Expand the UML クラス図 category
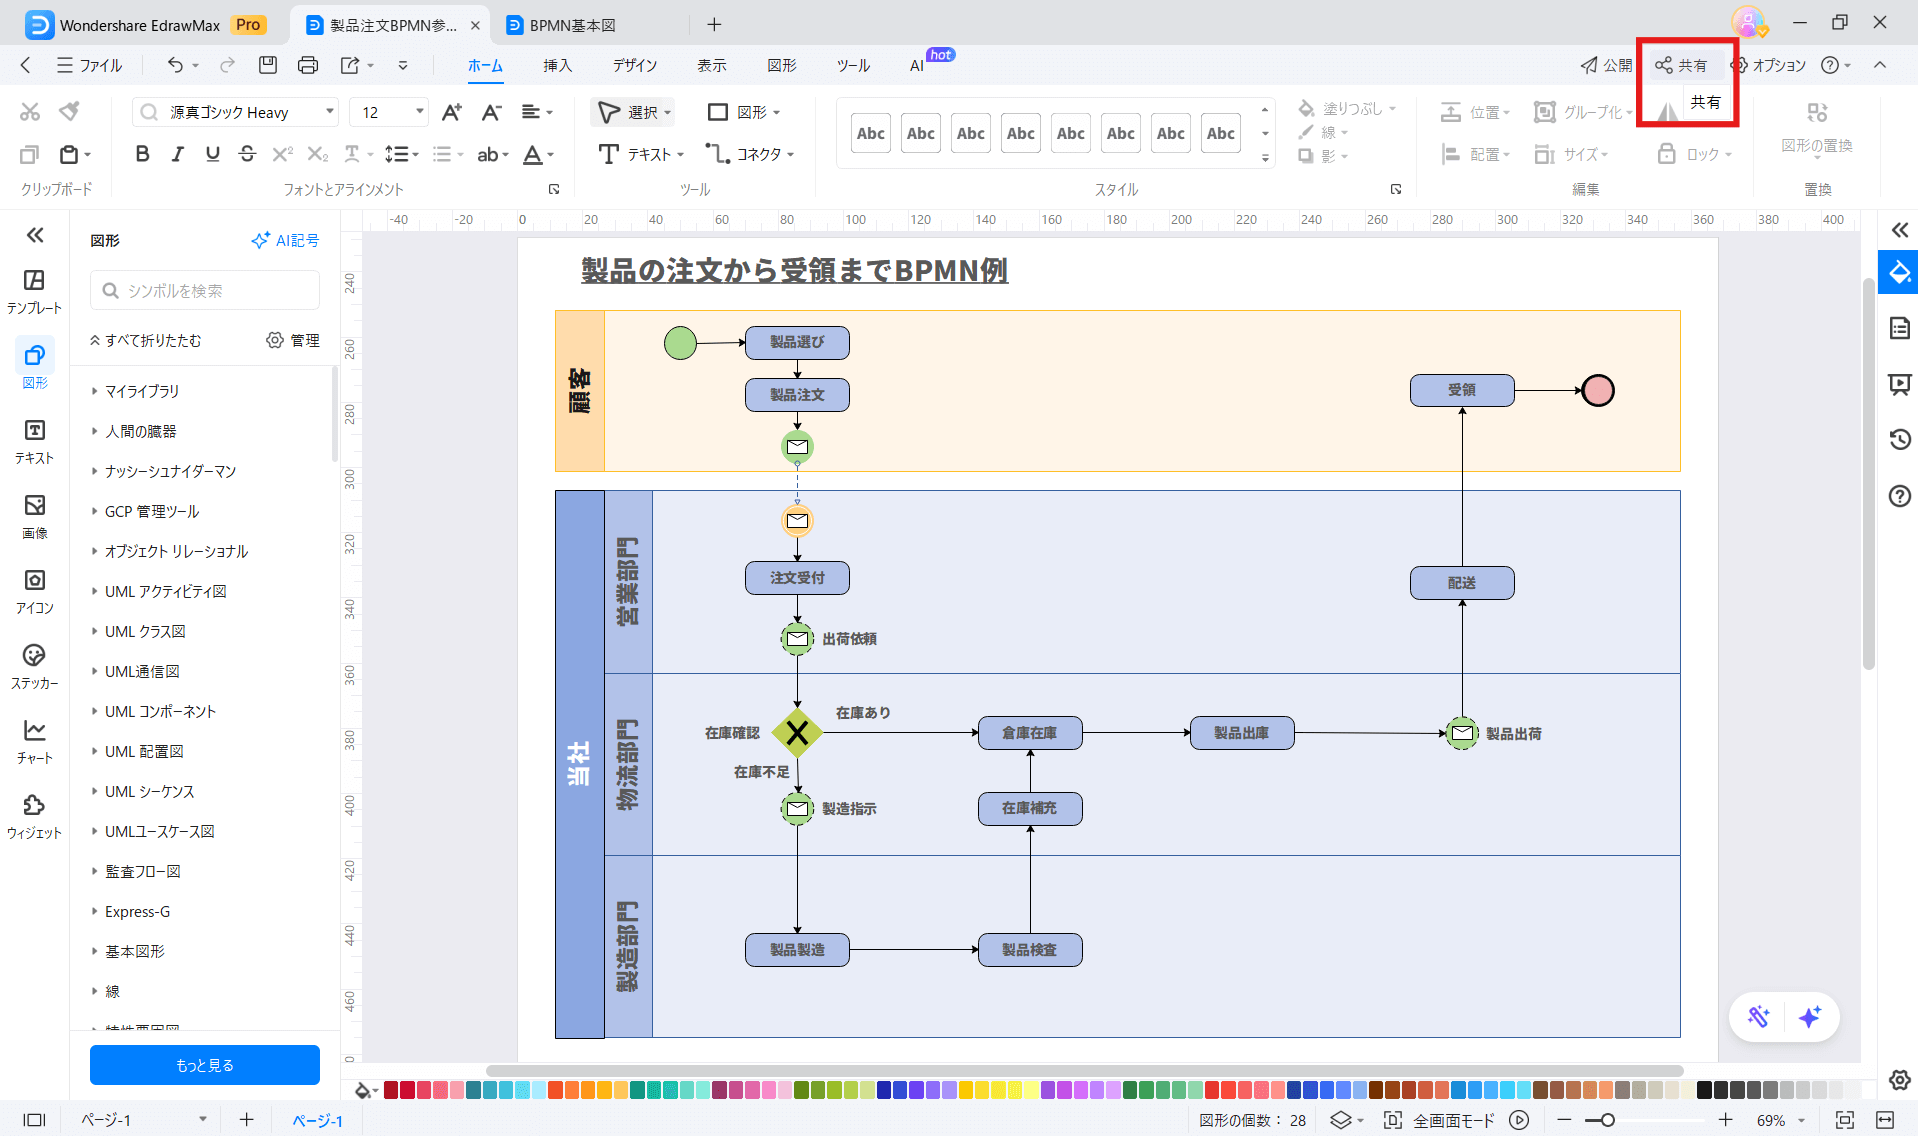Image resolution: width=1918 pixels, height=1136 pixels. pos(145,631)
